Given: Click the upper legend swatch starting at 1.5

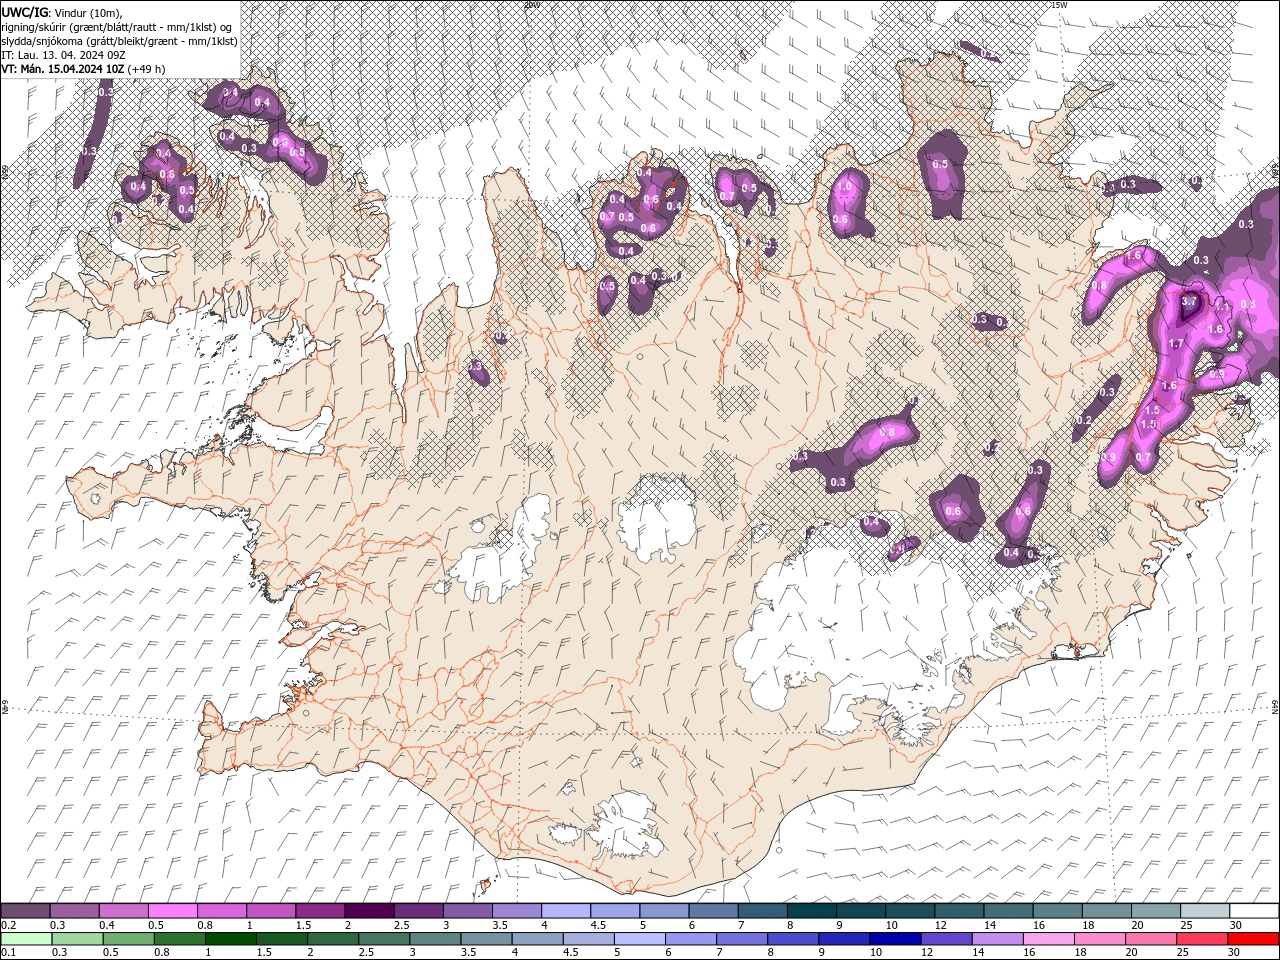Looking at the screenshot, I should click(320, 911).
